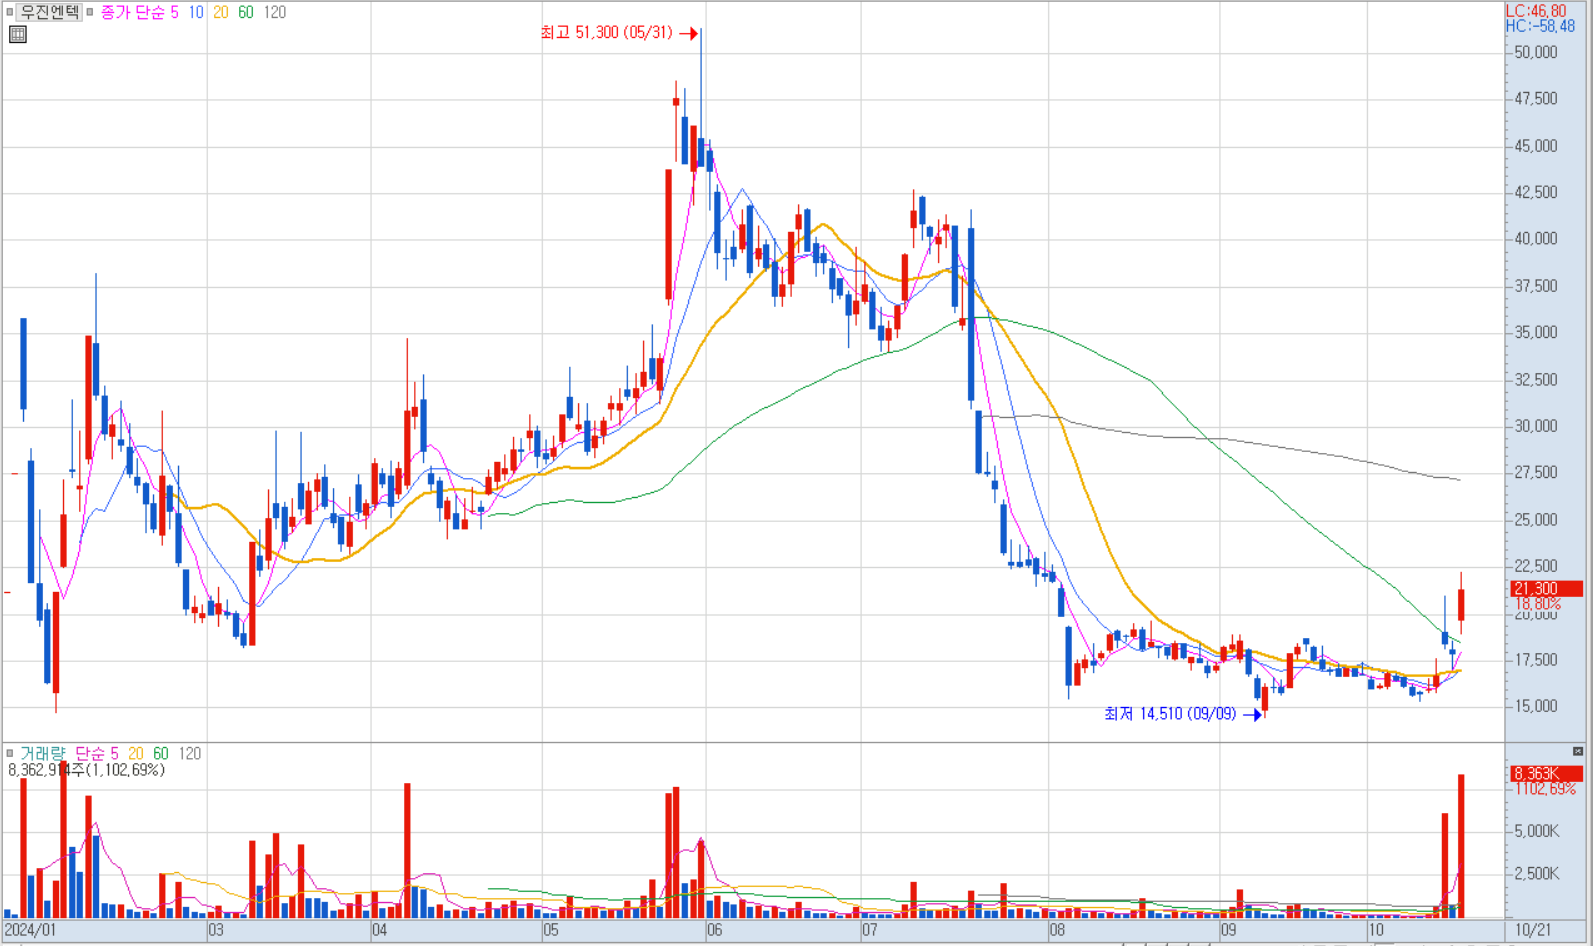
Task: Click the 37,500 price axis label
Action: pyautogui.click(x=1536, y=286)
